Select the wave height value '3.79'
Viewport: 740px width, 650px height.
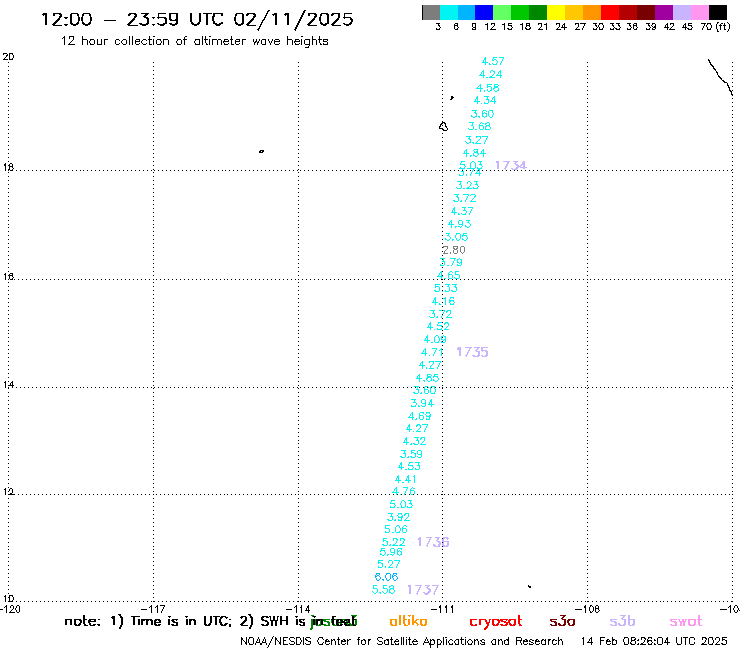pyautogui.click(x=451, y=262)
